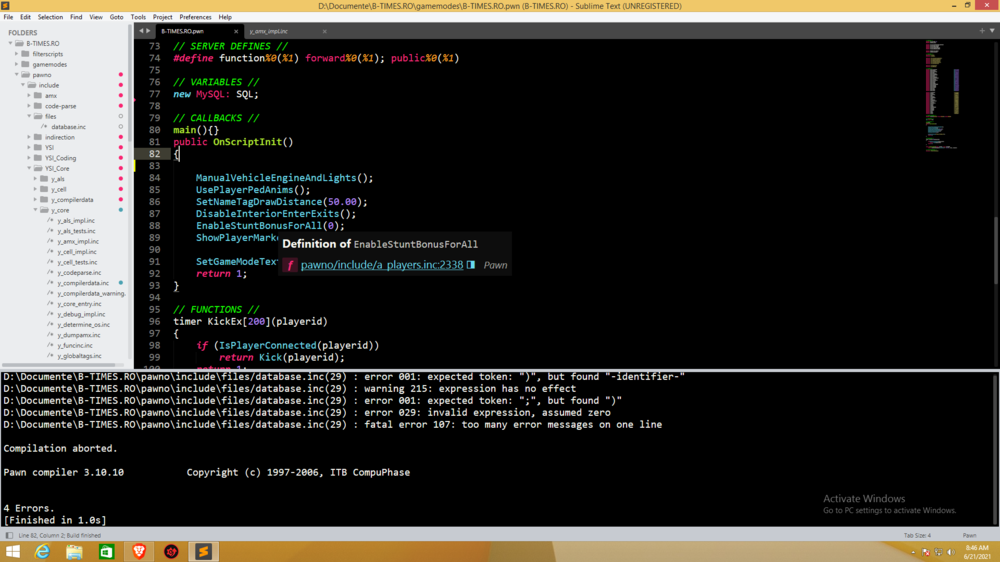Click the YSI_Coding folder icon

tap(38, 158)
